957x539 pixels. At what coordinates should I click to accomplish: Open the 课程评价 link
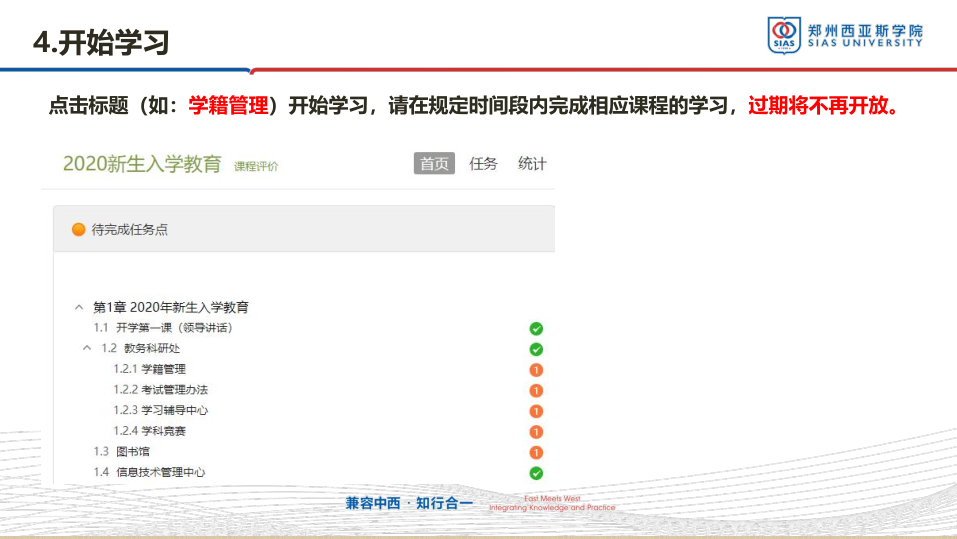pyautogui.click(x=256, y=167)
